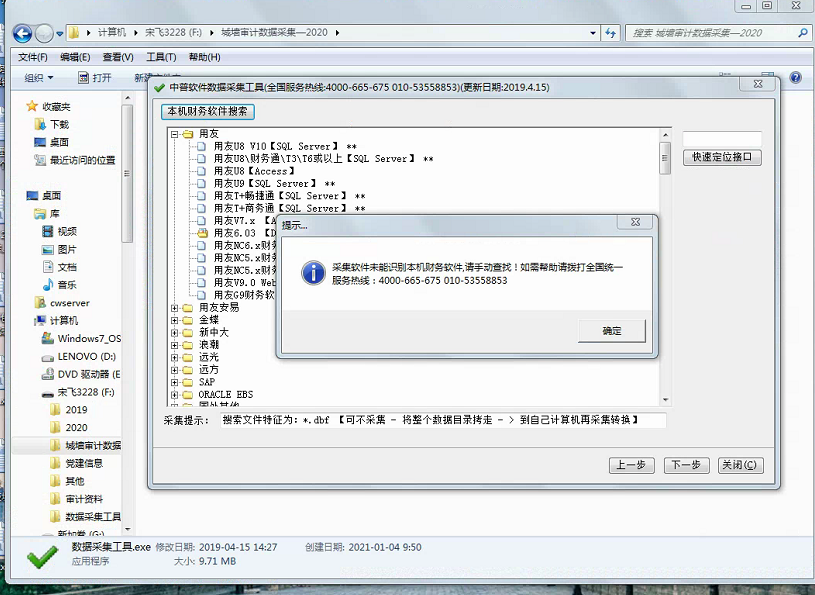Select 用友T+畅捷通【SQL Server】 entry

[290, 196]
